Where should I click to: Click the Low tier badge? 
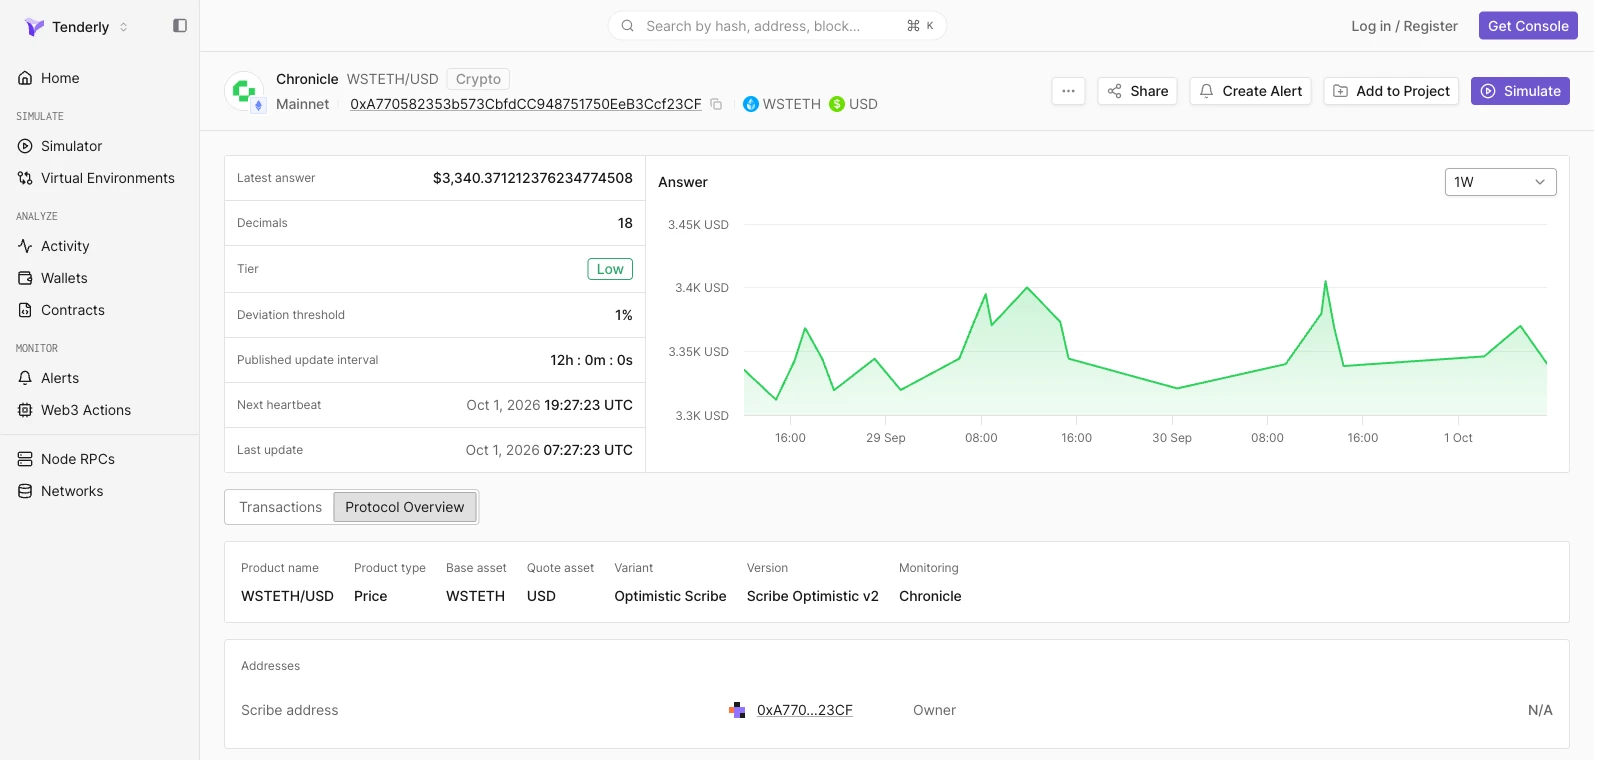point(610,269)
